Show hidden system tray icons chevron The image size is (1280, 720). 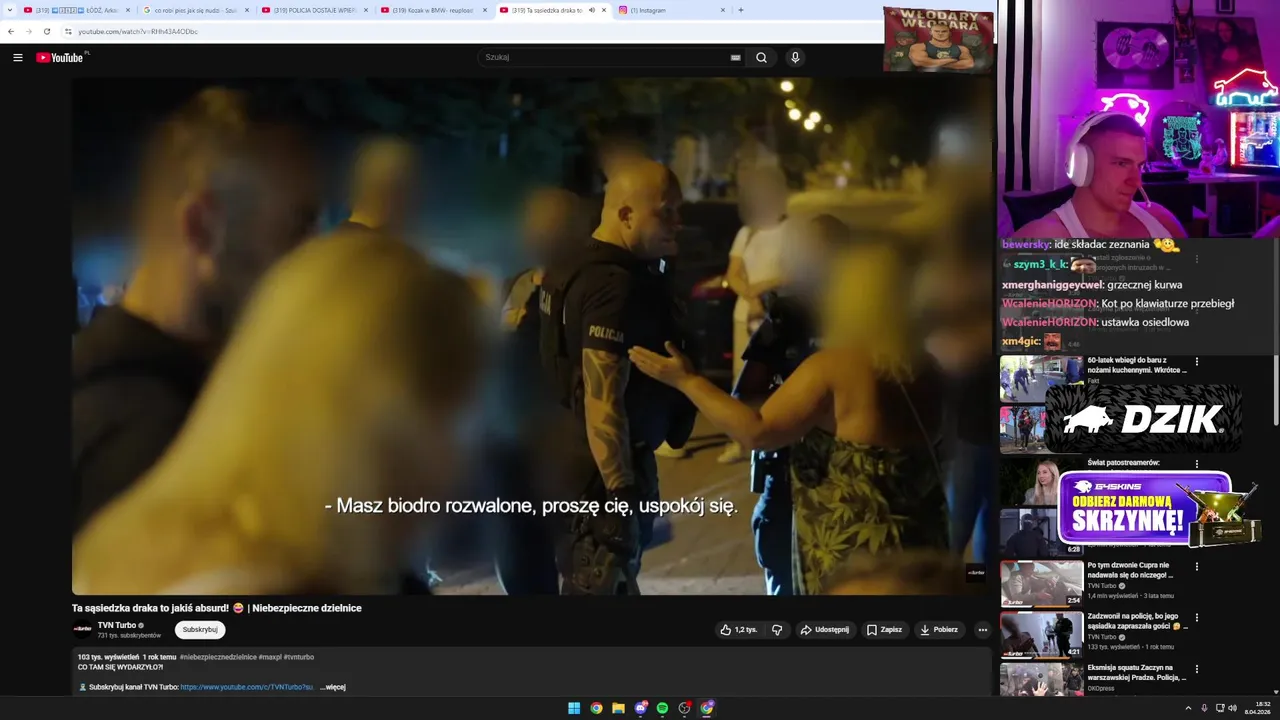[x=1188, y=708]
